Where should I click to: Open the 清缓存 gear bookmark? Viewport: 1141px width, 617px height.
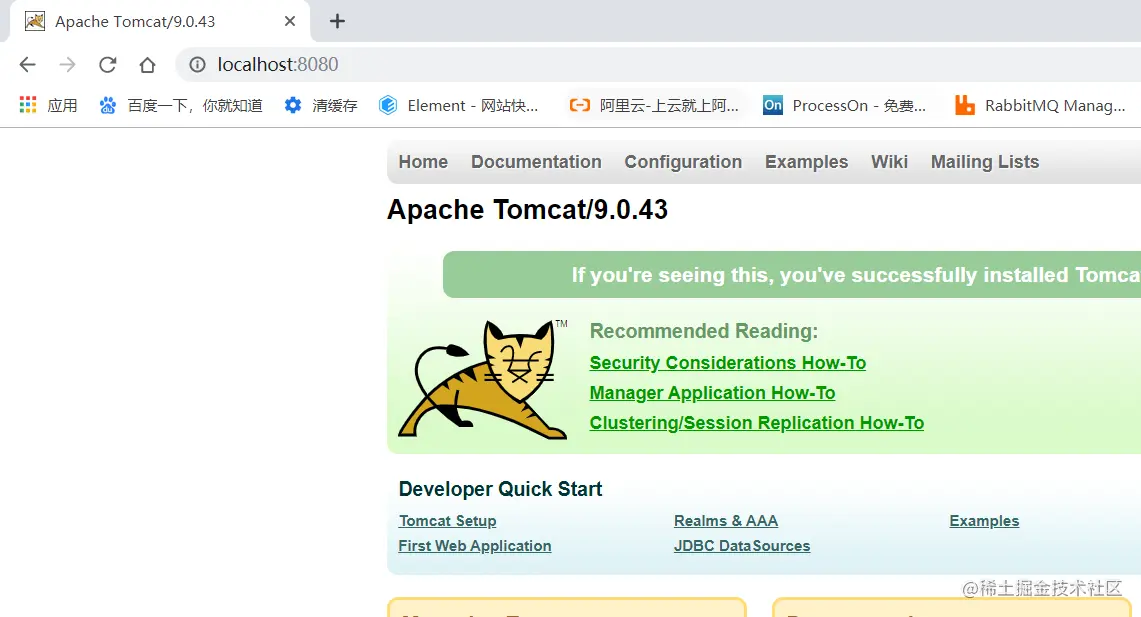tap(321, 106)
